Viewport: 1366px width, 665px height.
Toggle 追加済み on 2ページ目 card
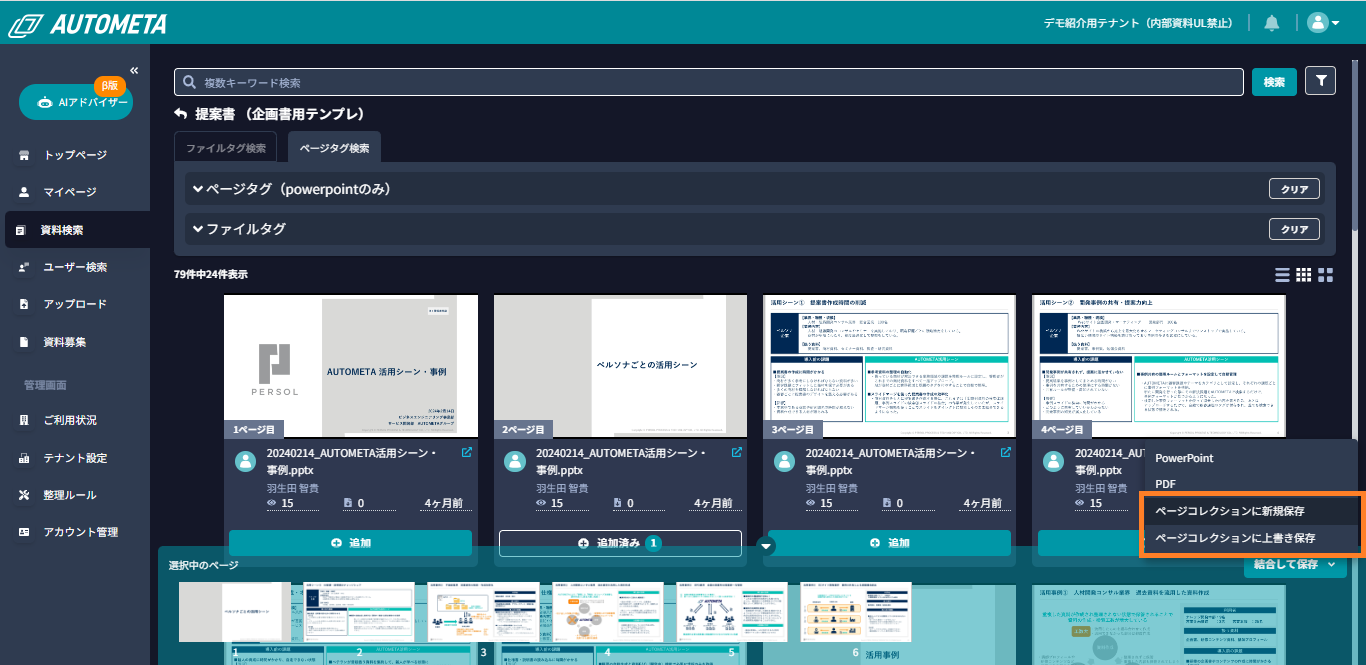pos(620,543)
